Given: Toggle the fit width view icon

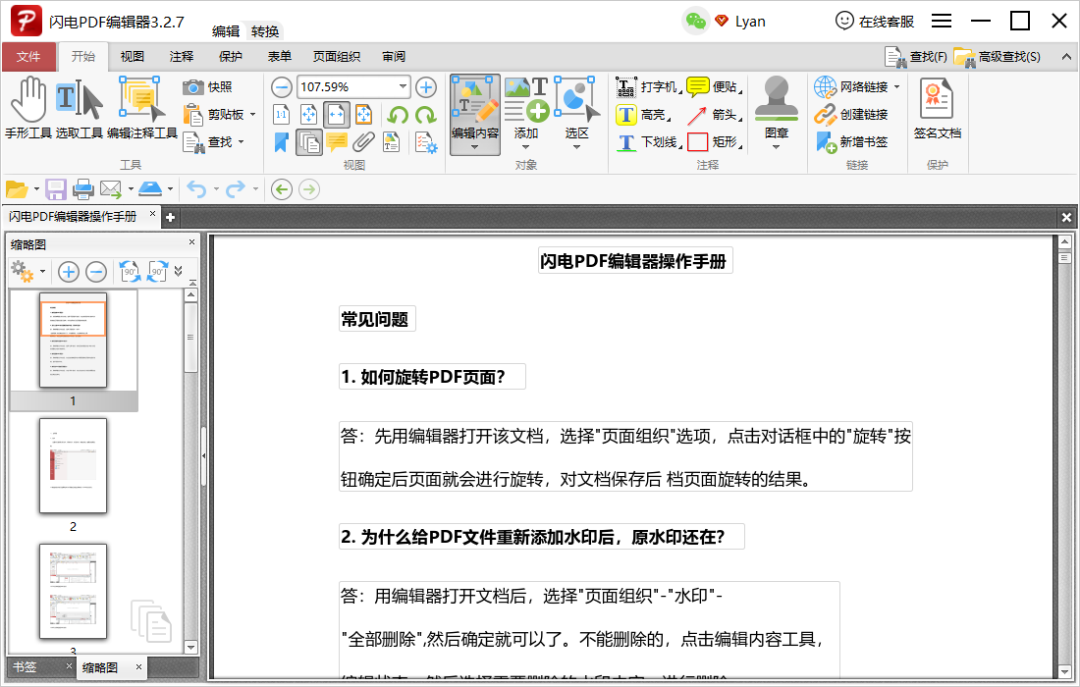Looking at the screenshot, I should [x=336, y=114].
